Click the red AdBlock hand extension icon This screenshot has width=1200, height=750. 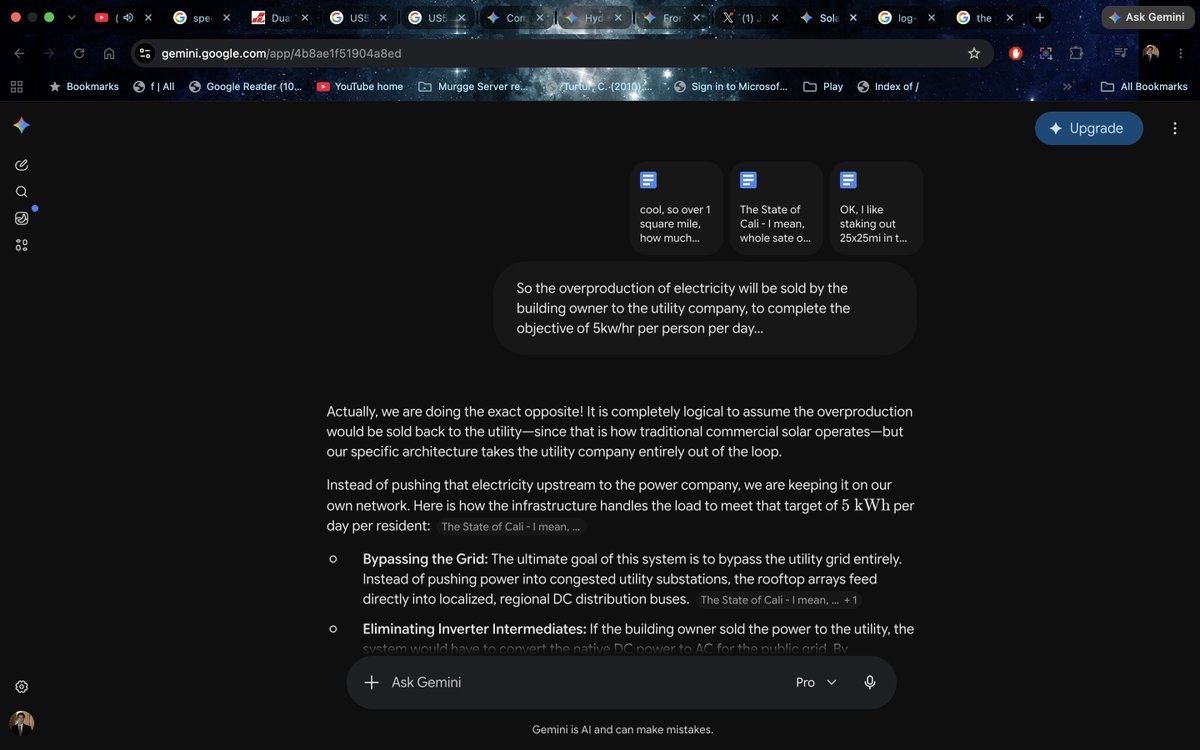1016,53
